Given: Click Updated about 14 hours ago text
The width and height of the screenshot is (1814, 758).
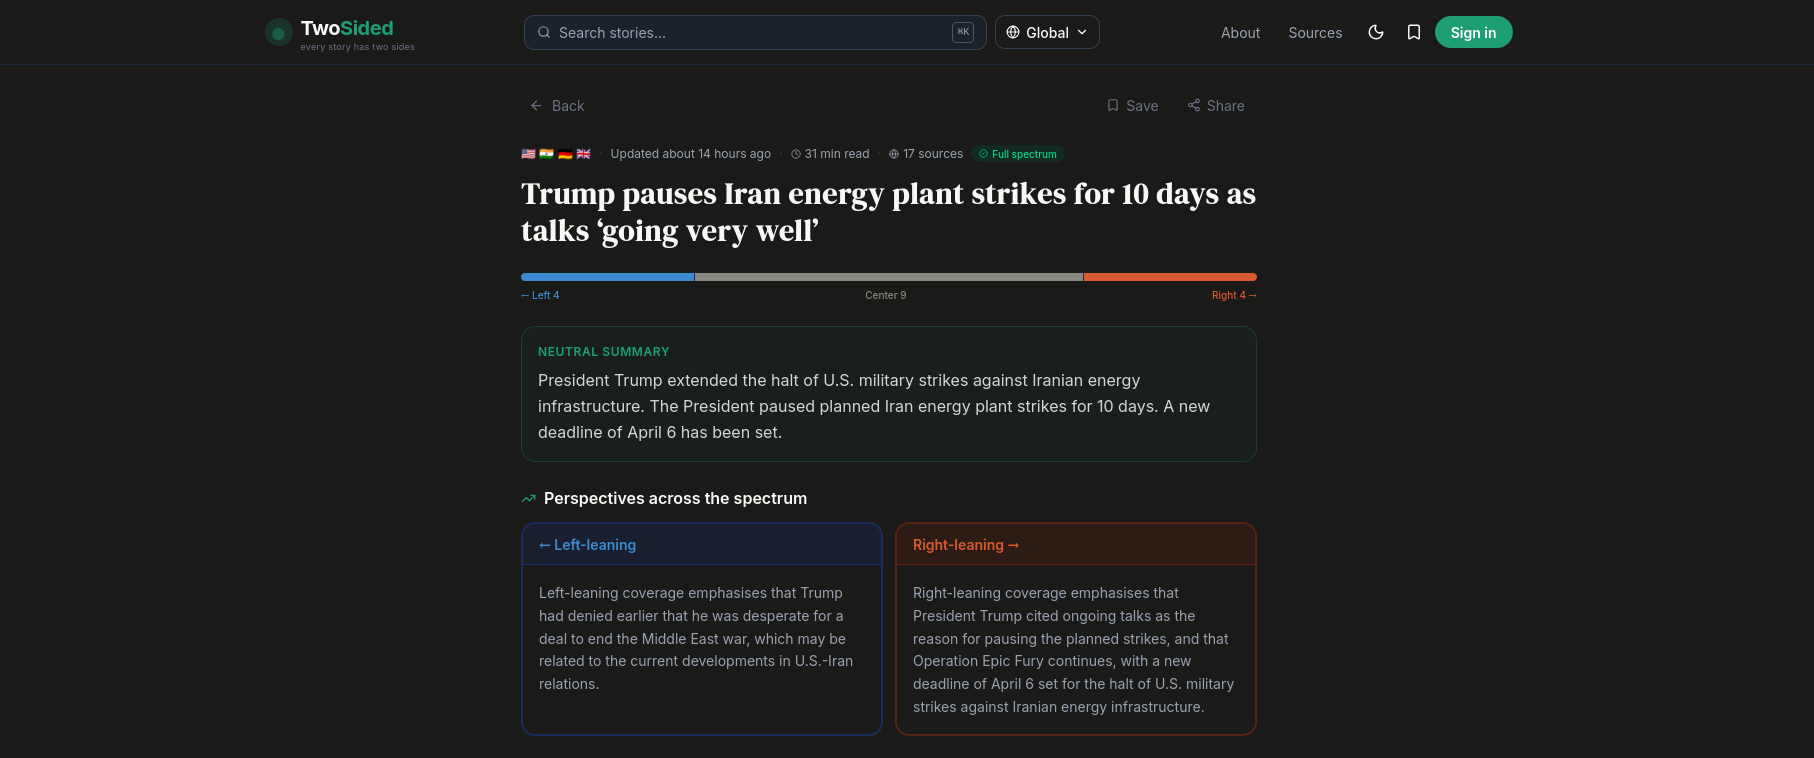Looking at the screenshot, I should 691,154.
